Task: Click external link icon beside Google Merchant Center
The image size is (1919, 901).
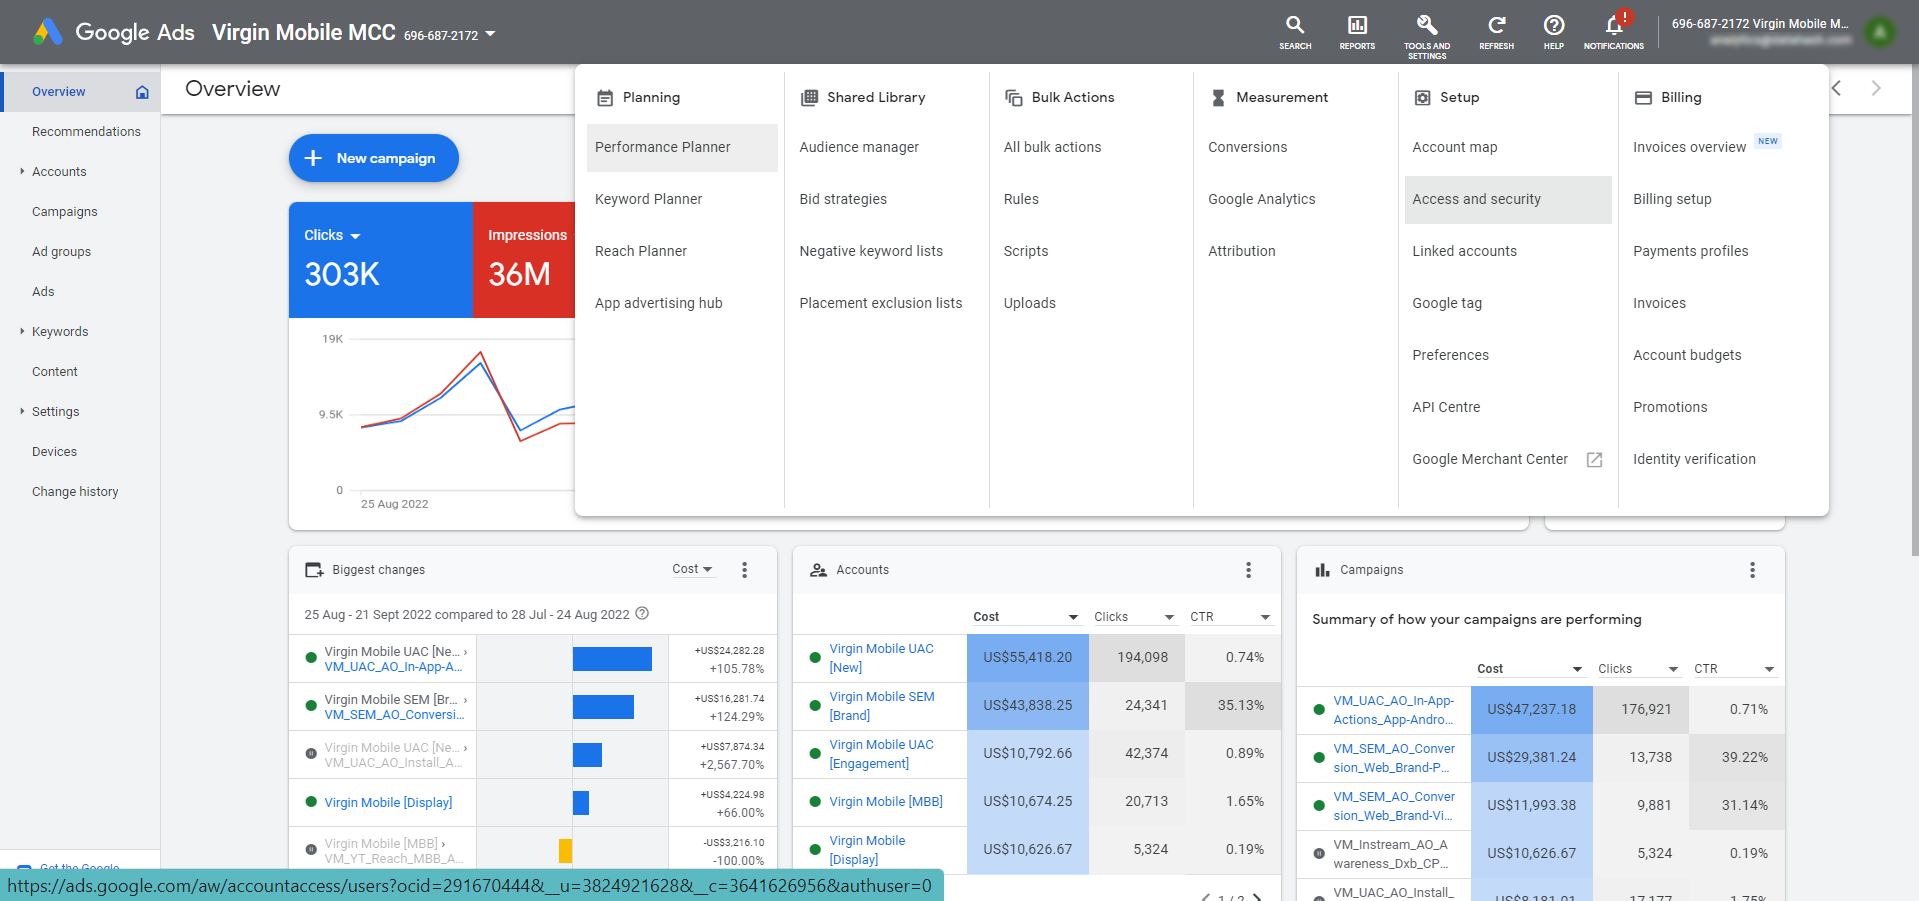Action: (x=1595, y=460)
